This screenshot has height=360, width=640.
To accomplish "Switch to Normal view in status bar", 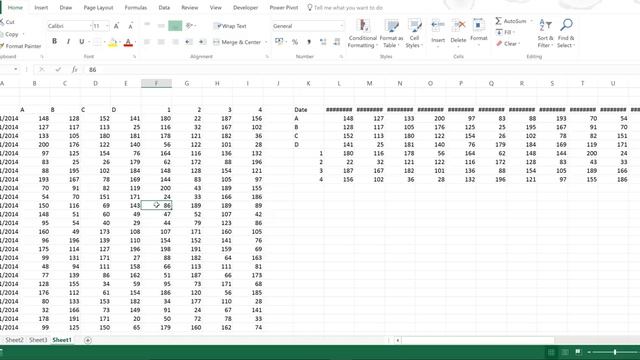I will coord(551,352).
